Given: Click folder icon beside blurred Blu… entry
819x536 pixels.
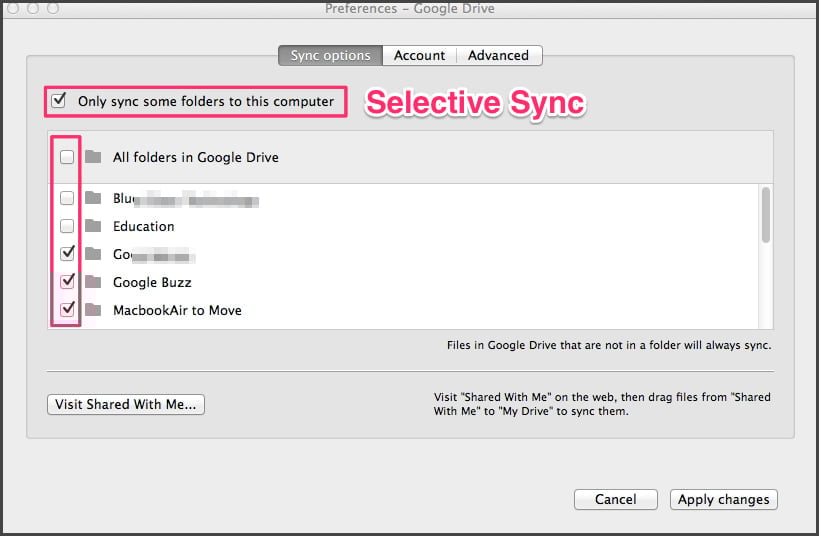Looking at the screenshot, I should tap(93, 197).
